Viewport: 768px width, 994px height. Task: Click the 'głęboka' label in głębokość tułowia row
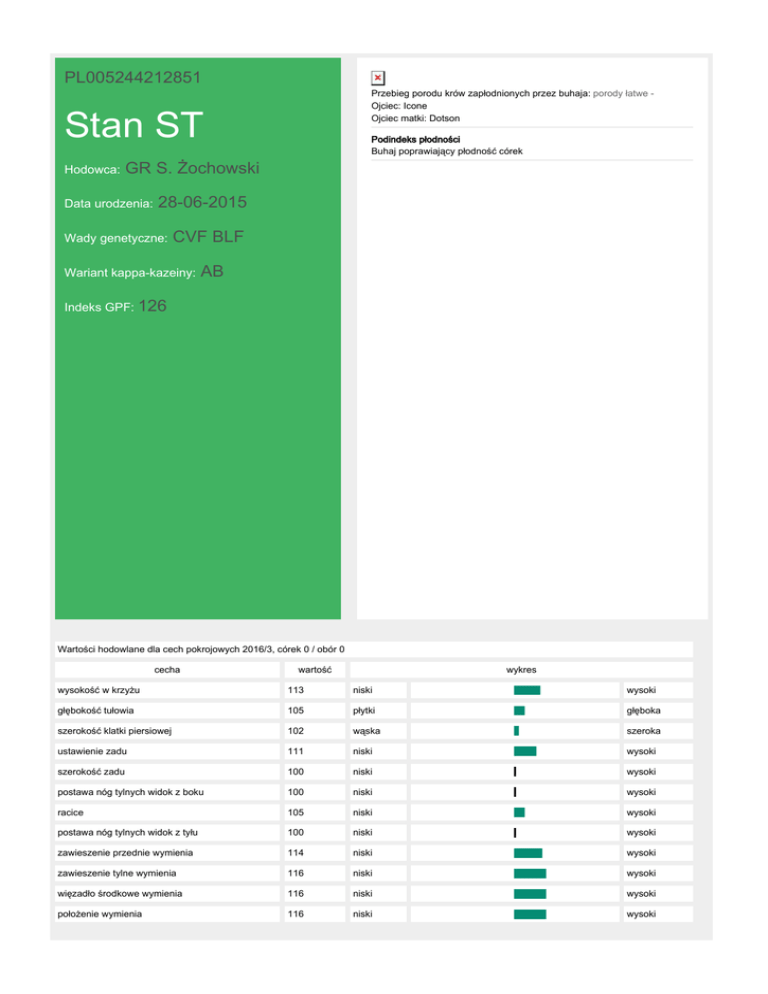pyautogui.click(x=642, y=711)
